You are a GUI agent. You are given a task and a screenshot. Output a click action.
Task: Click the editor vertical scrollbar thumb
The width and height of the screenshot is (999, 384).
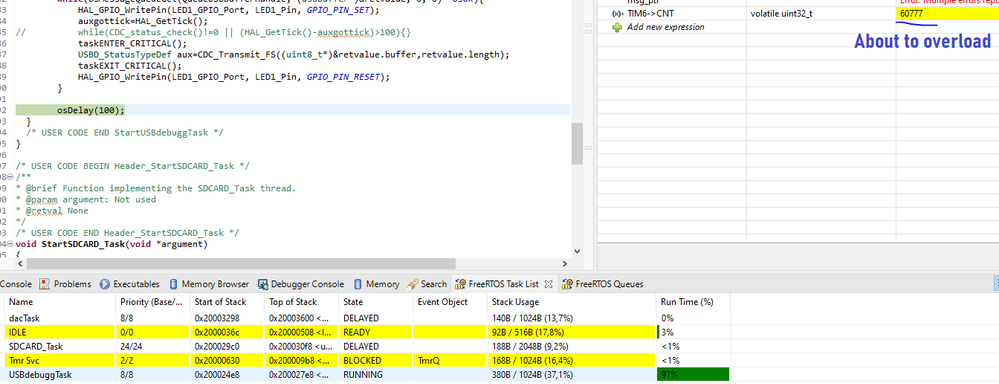pyautogui.click(x=577, y=143)
